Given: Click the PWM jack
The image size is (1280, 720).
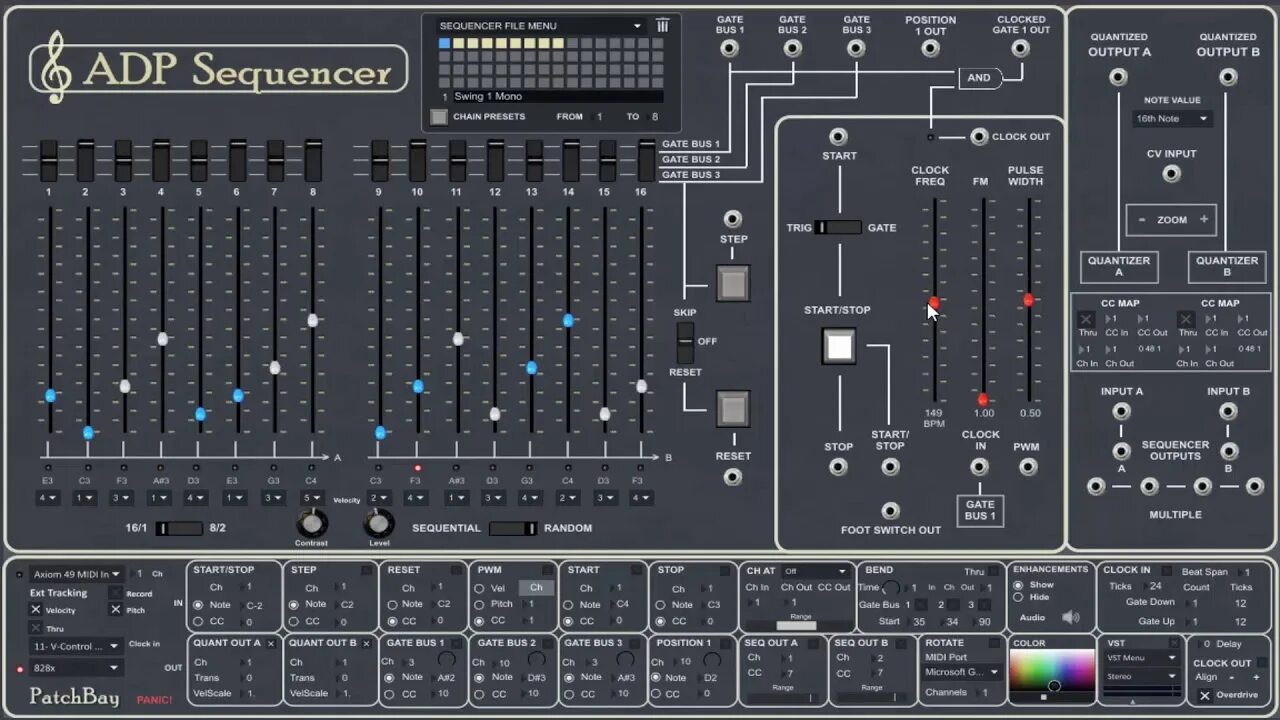Looking at the screenshot, I should click(x=1027, y=467).
